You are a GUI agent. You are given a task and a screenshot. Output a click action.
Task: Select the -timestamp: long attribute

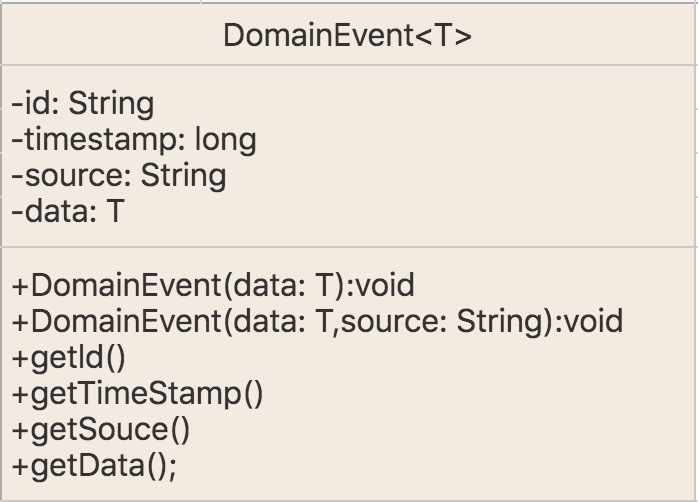tap(134, 140)
